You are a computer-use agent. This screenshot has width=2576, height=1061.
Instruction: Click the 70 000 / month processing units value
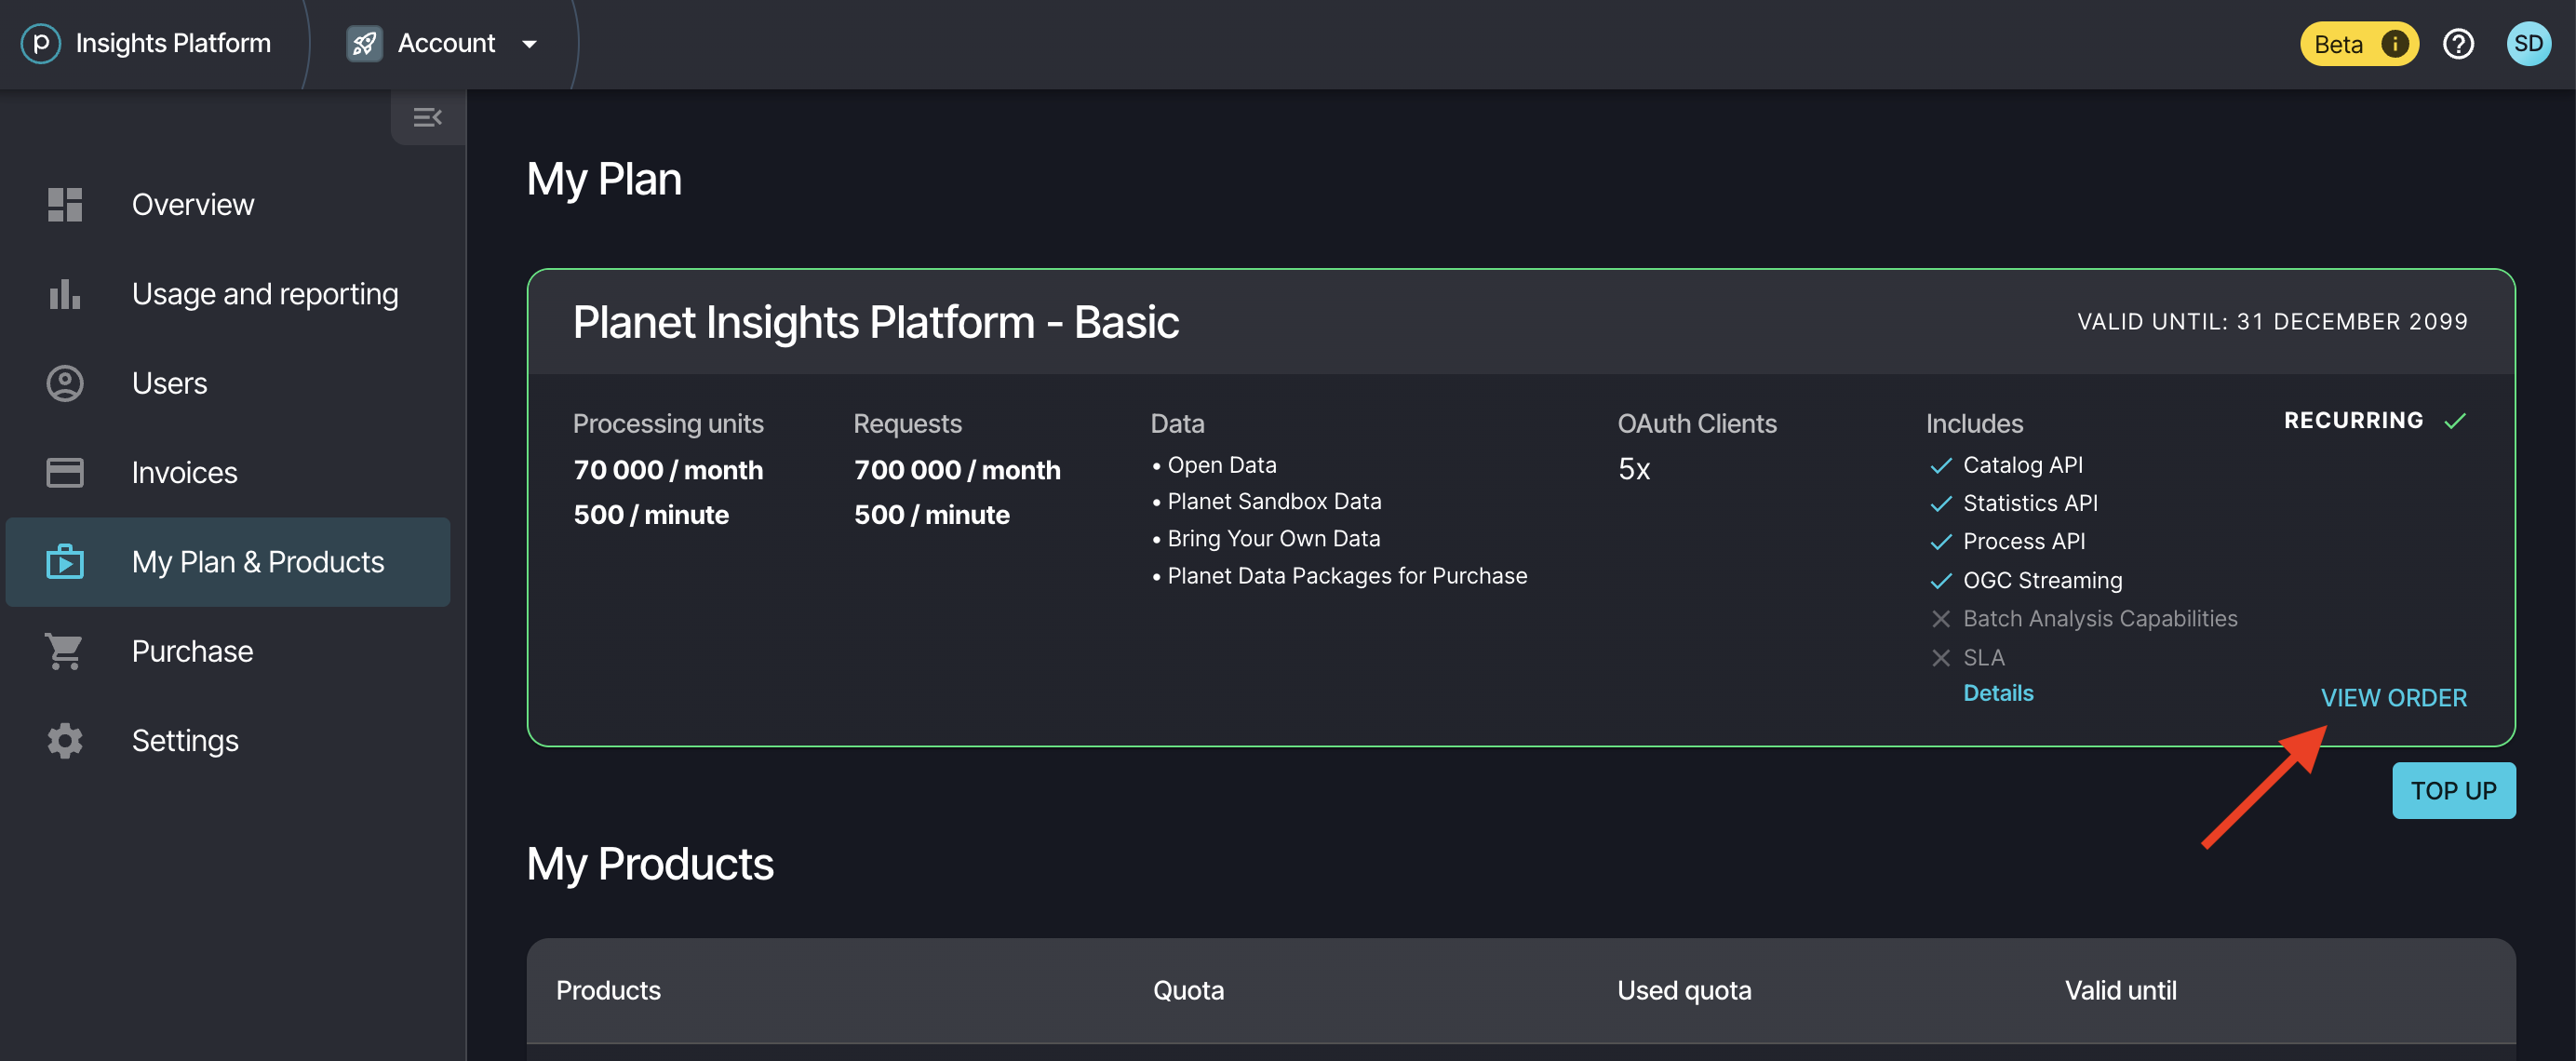(x=668, y=470)
